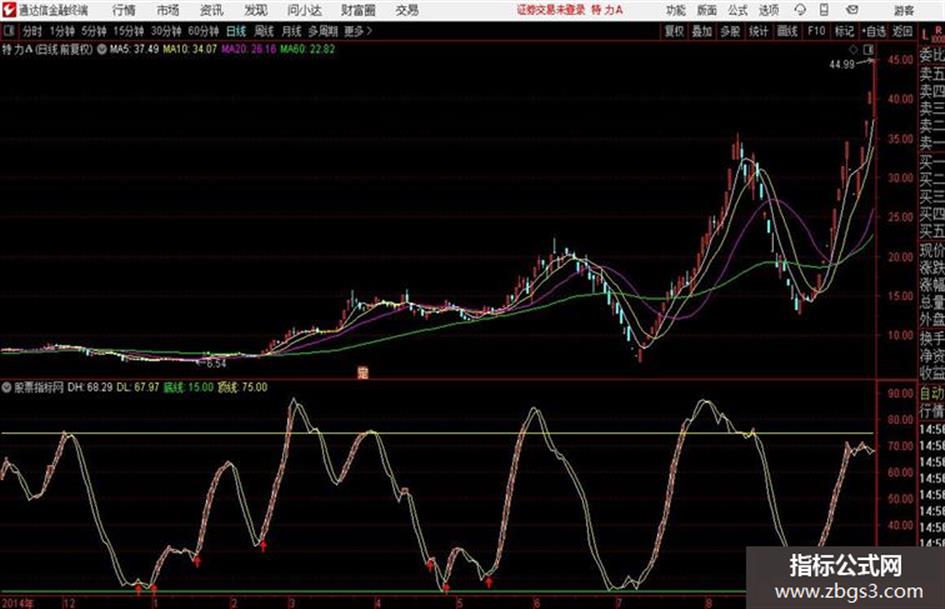Switch to the 60分钟 period tab
The width and height of the screenshot is (945, 609).
[x=203, y=31]
